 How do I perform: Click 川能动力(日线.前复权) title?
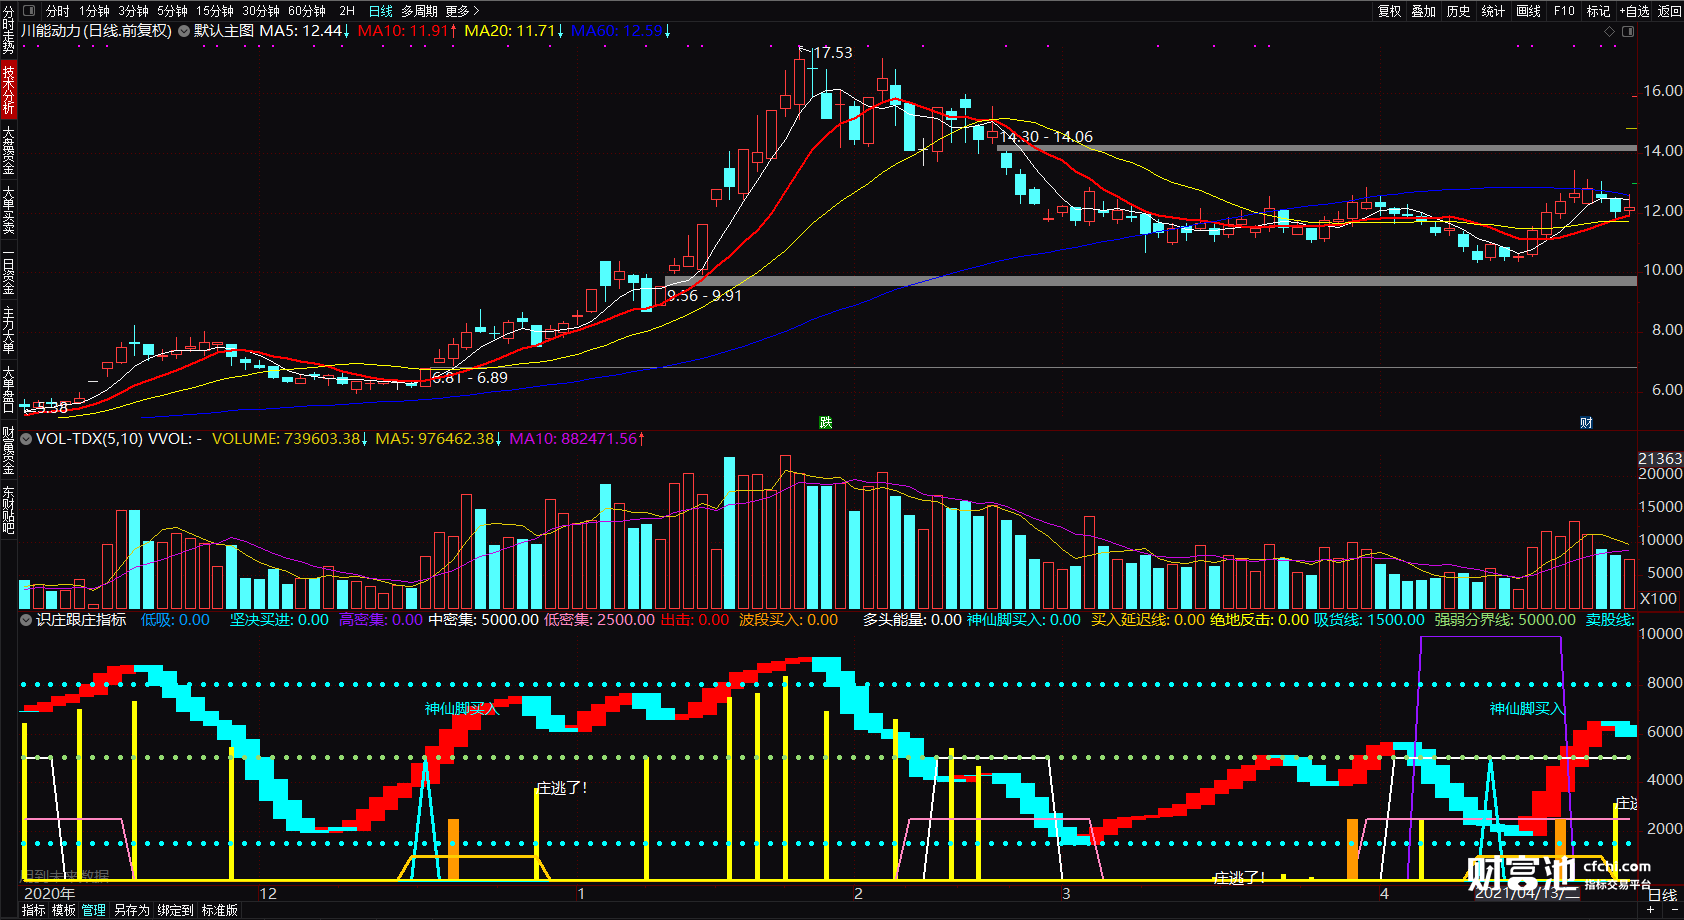coord(96,31)
